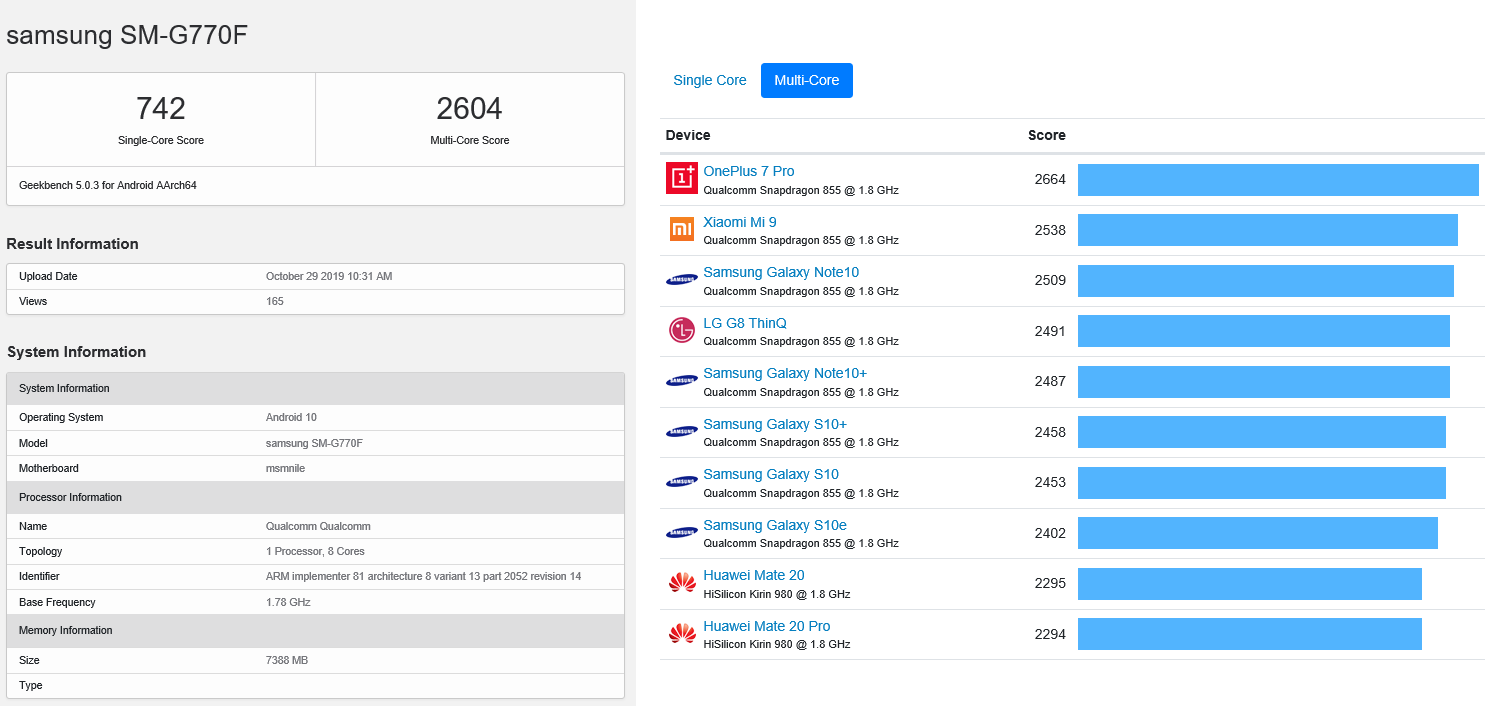This screenshot has height=706, width=1510.
Task: Click Huawei logo beside Mate 20 row
Action: click(x=681, y=583)
